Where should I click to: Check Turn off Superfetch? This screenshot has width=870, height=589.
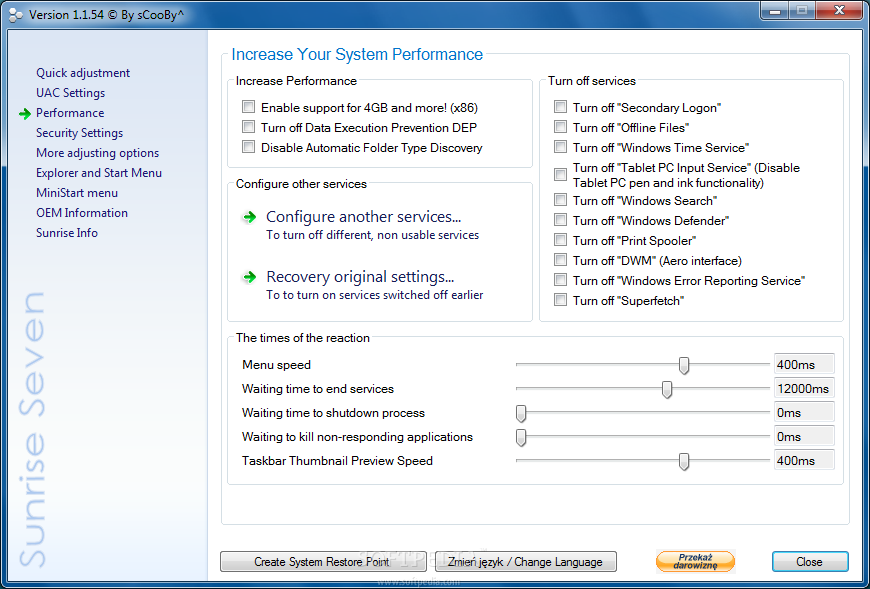[x=560, y=300]
